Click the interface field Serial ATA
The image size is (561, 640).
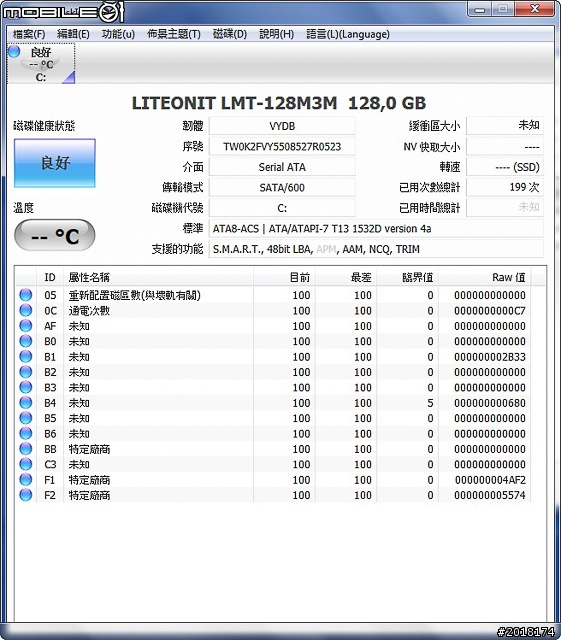tap(282, 167)
